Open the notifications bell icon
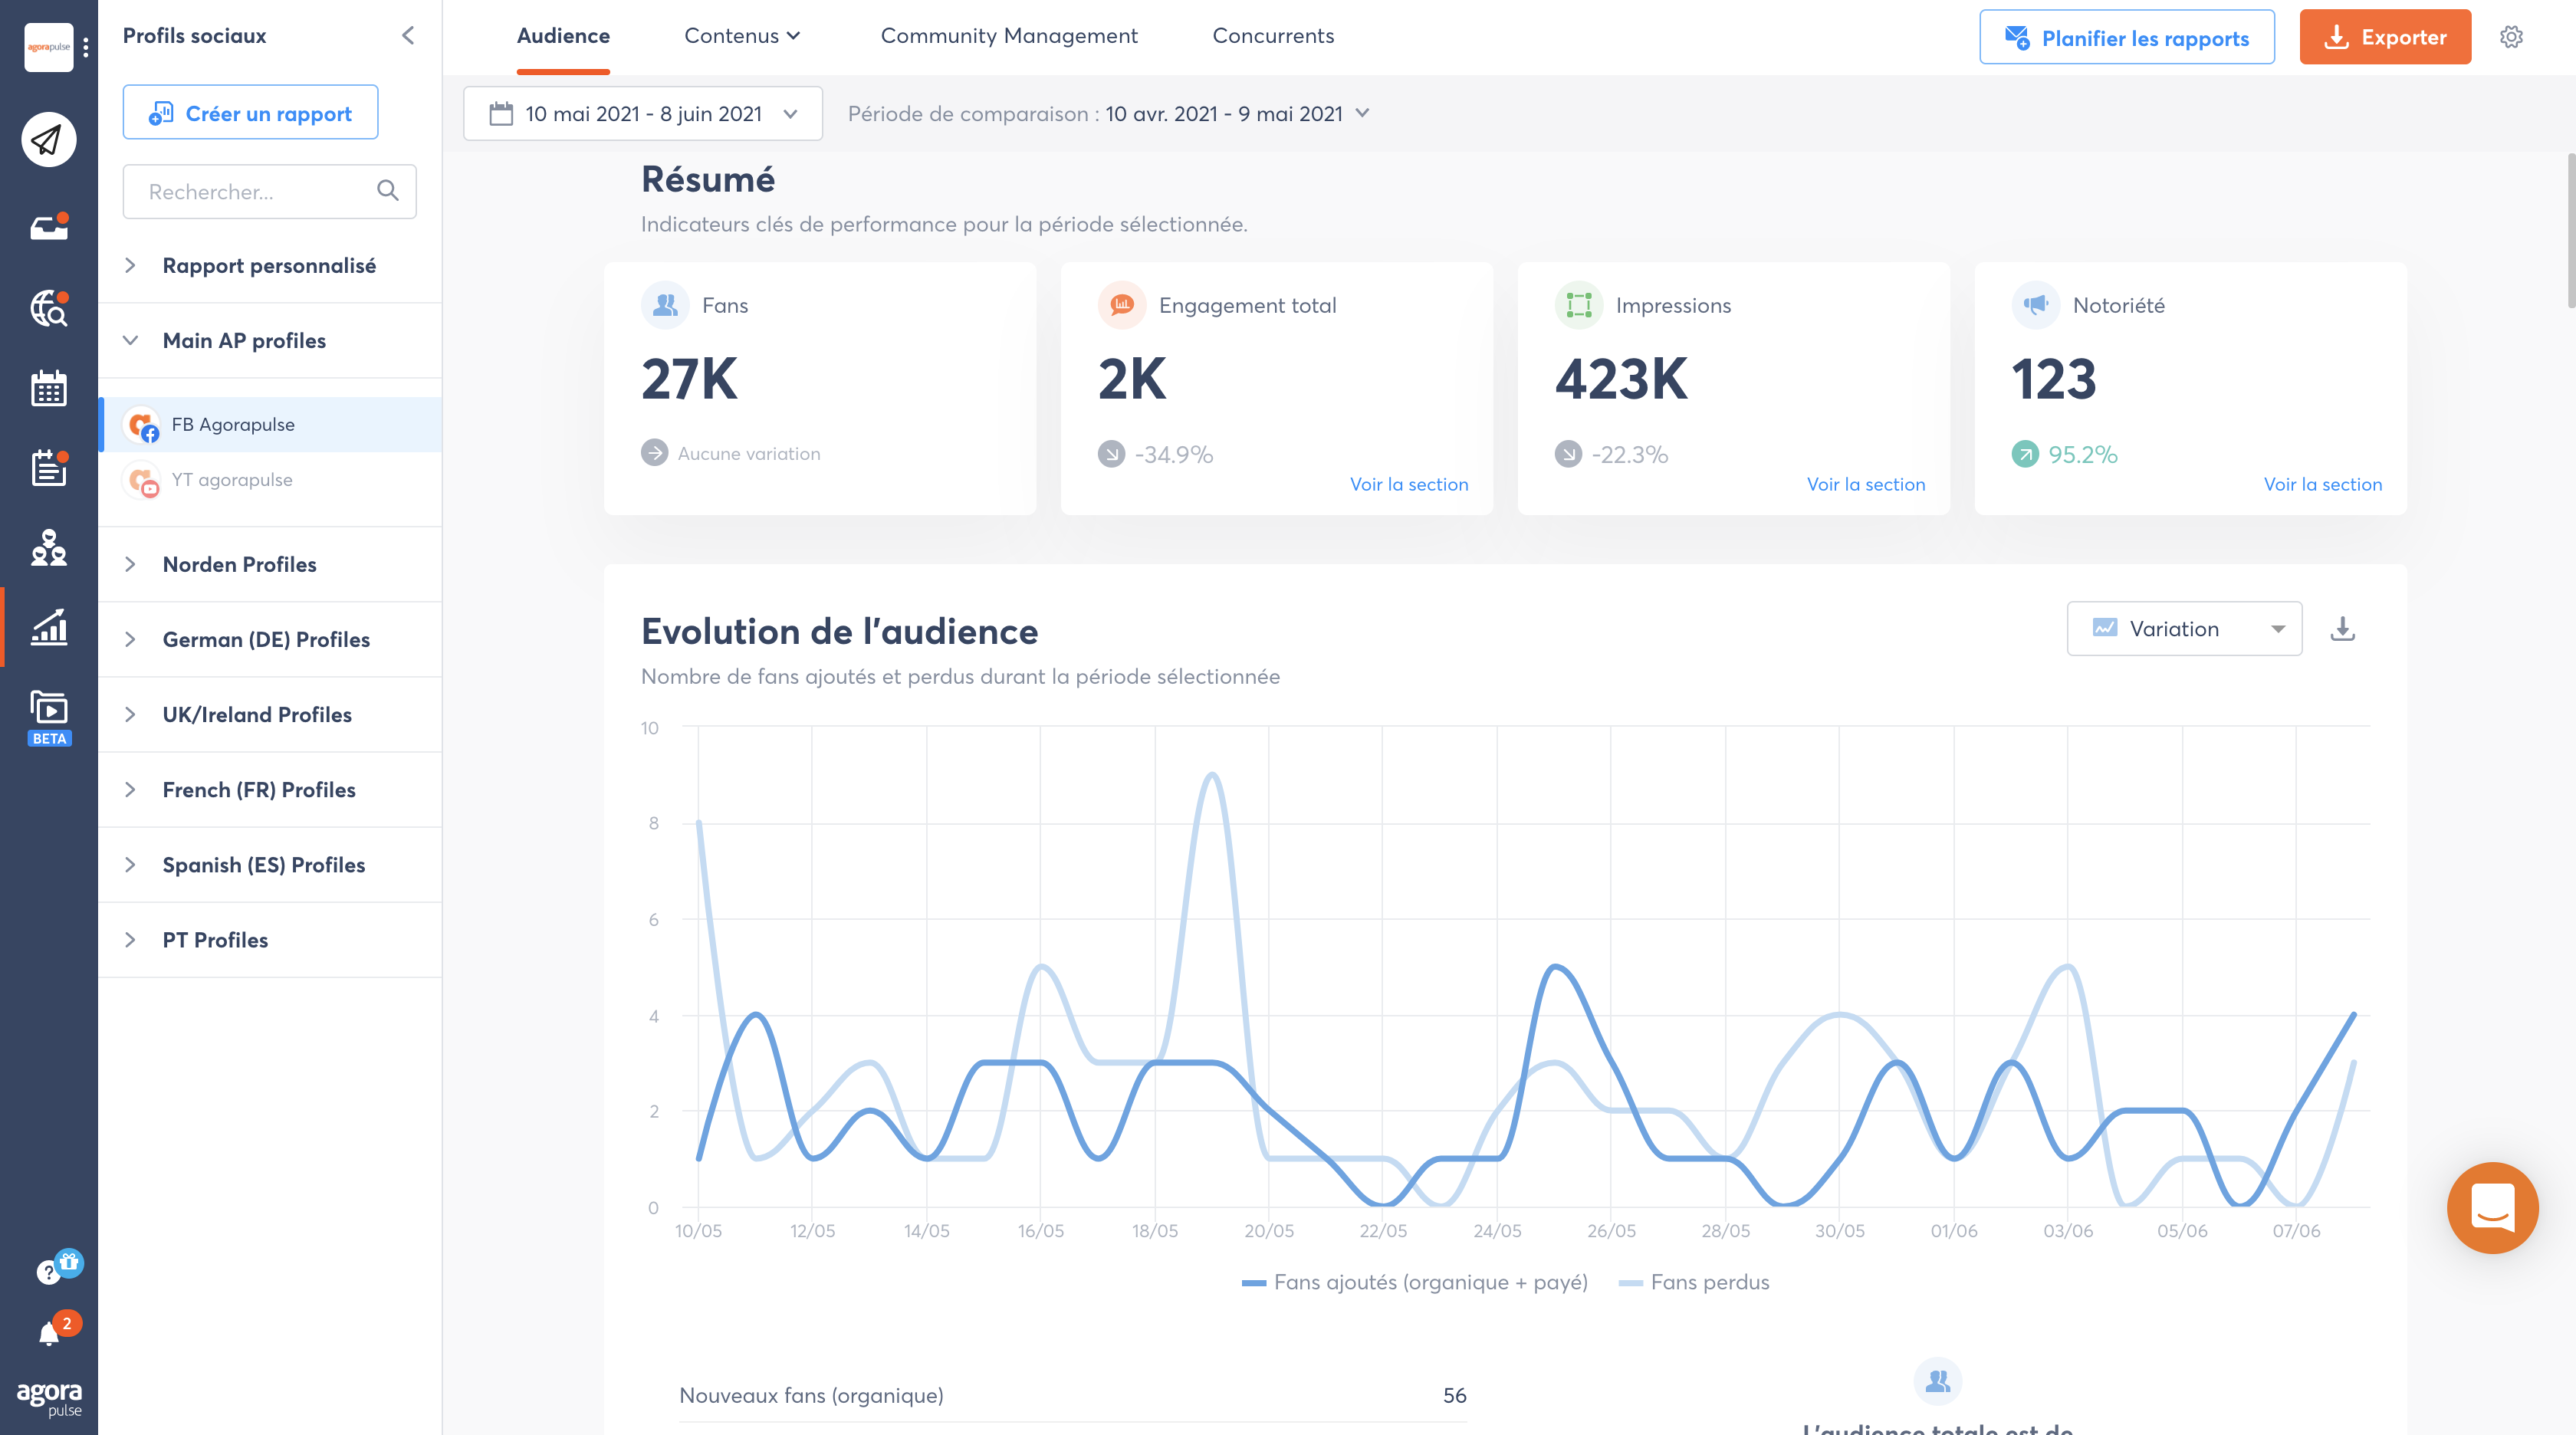The width and height of the screenshot is (2576, 1435). (x=48, y=1334)
